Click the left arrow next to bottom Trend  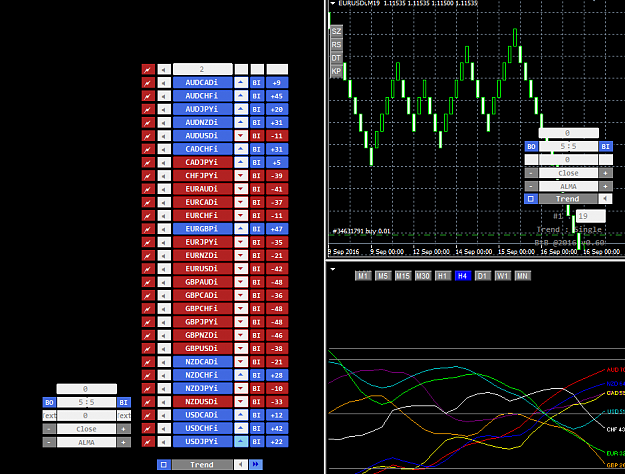(x=240, y=464)
